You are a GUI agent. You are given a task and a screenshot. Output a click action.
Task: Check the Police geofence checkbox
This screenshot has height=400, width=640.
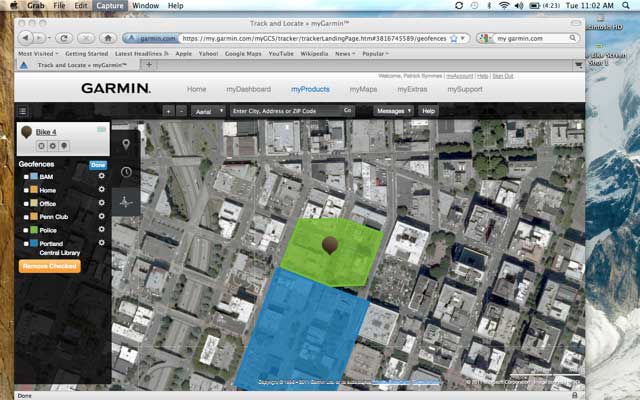pos(26,230)
